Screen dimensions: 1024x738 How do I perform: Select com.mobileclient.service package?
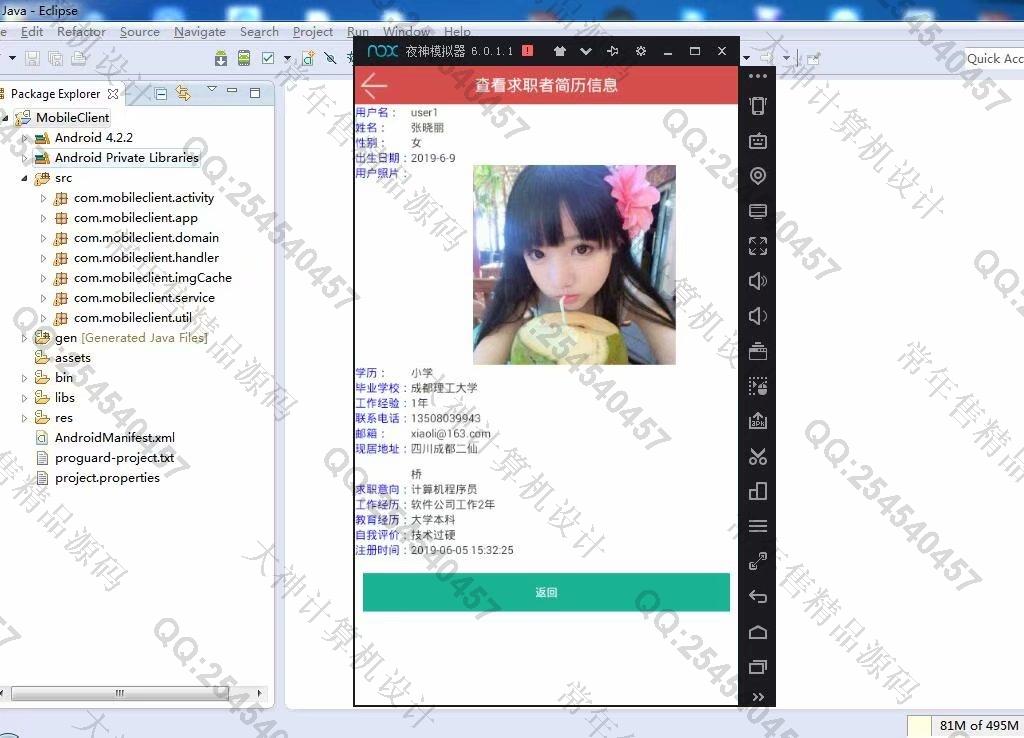coord(144,298)
